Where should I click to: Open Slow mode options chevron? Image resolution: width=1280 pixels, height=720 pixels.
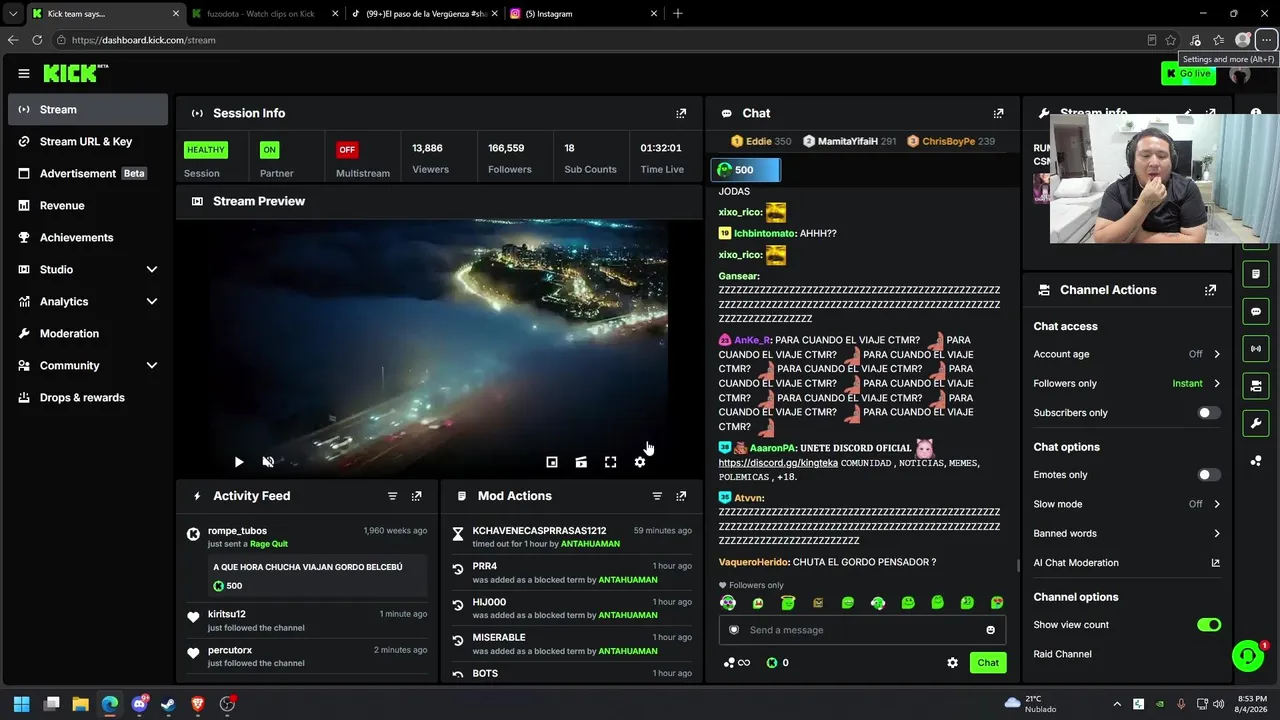click(1217, 504)
